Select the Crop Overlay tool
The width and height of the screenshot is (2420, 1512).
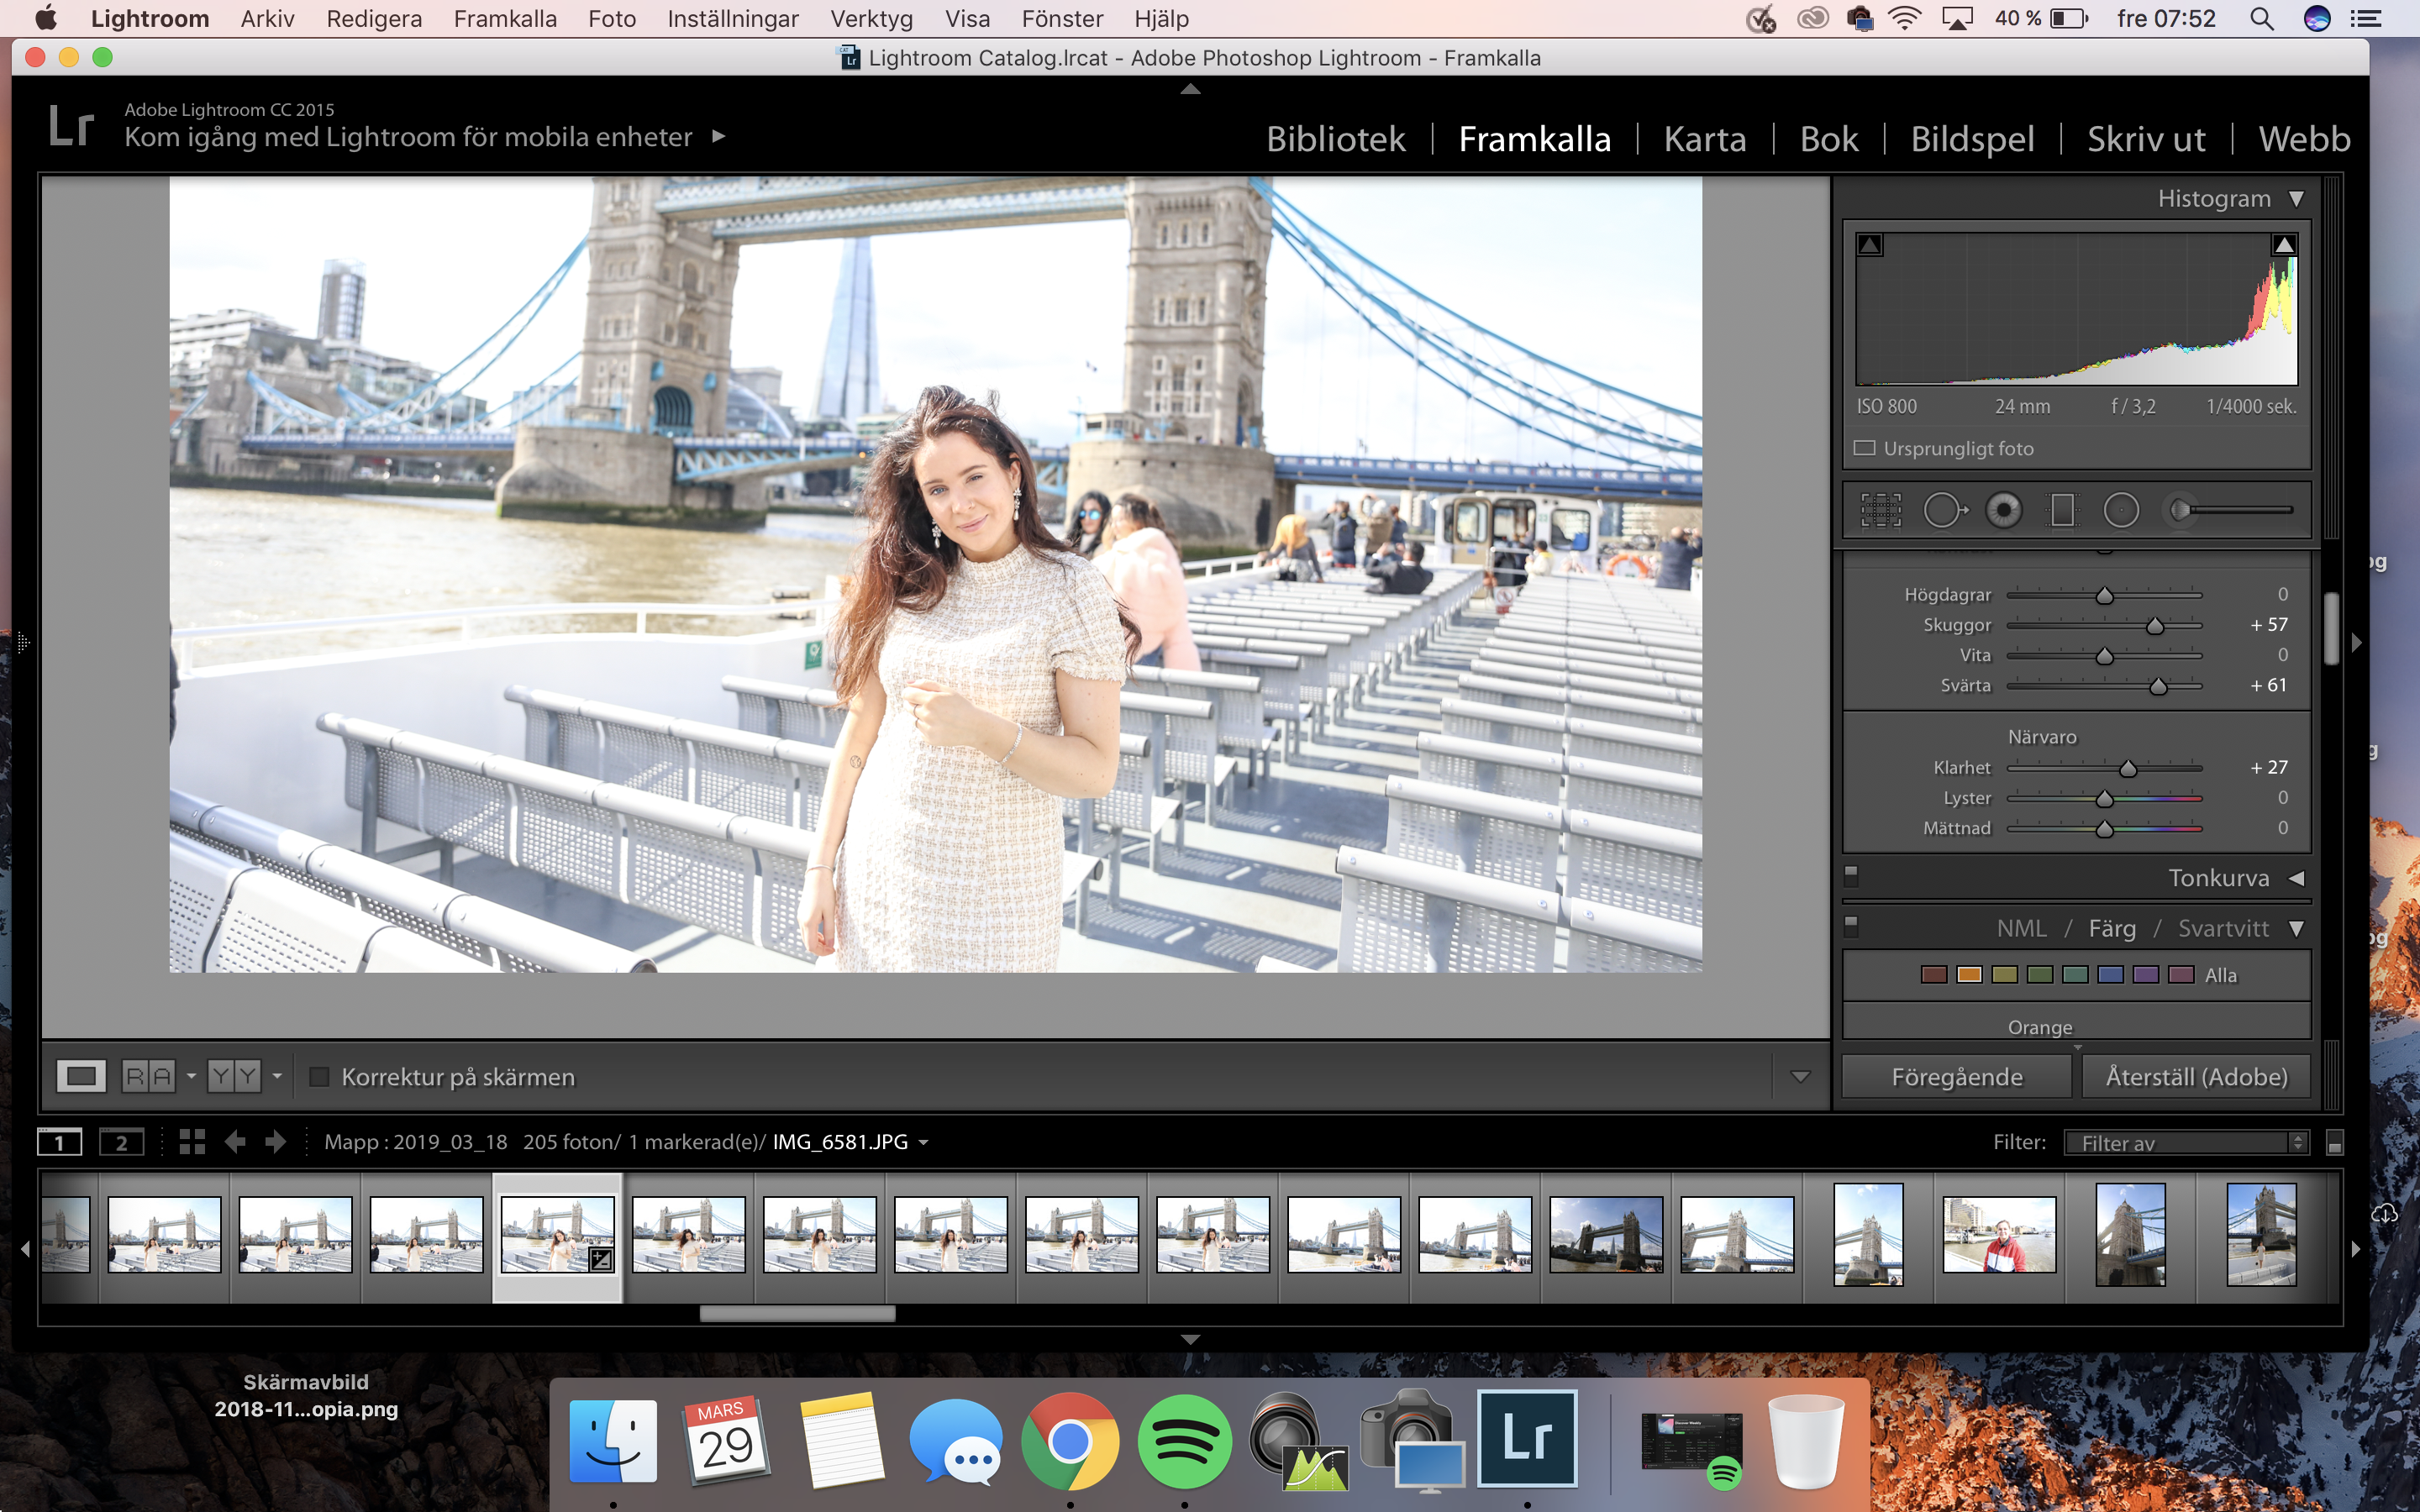1880,510
